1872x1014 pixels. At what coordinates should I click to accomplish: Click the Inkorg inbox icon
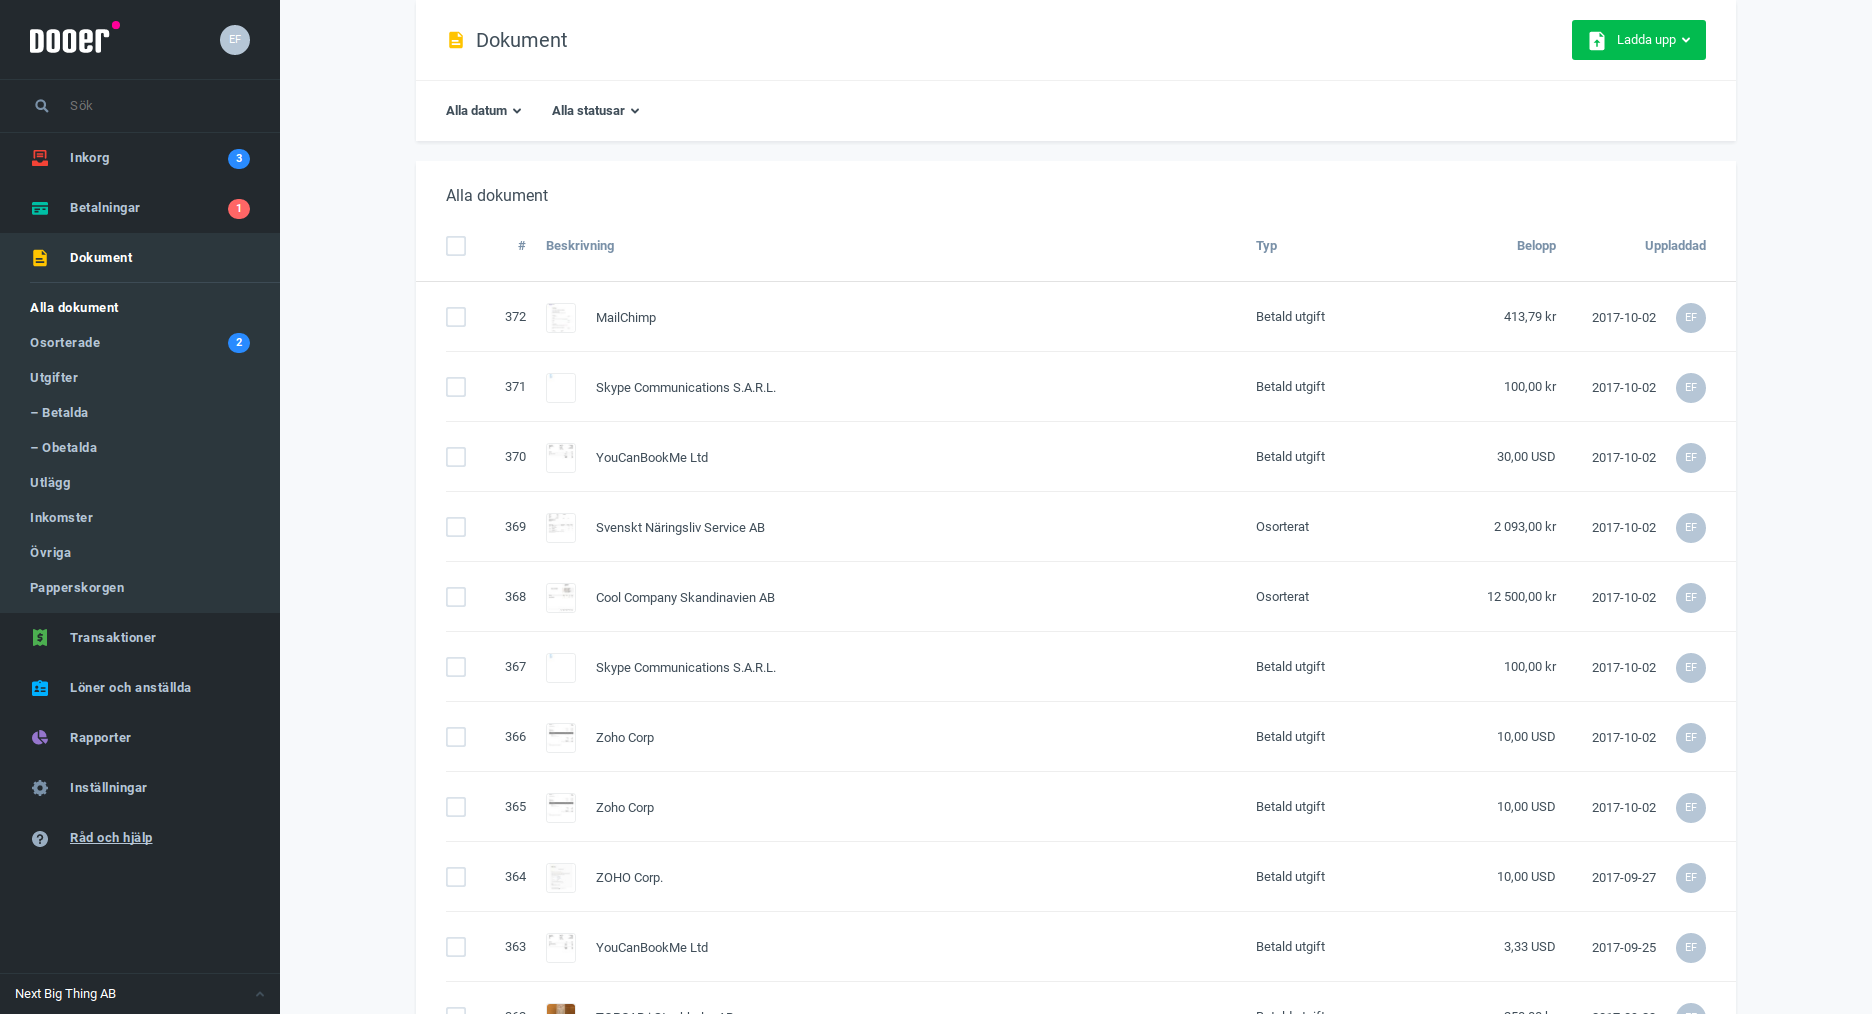click(x=40, y=158)
